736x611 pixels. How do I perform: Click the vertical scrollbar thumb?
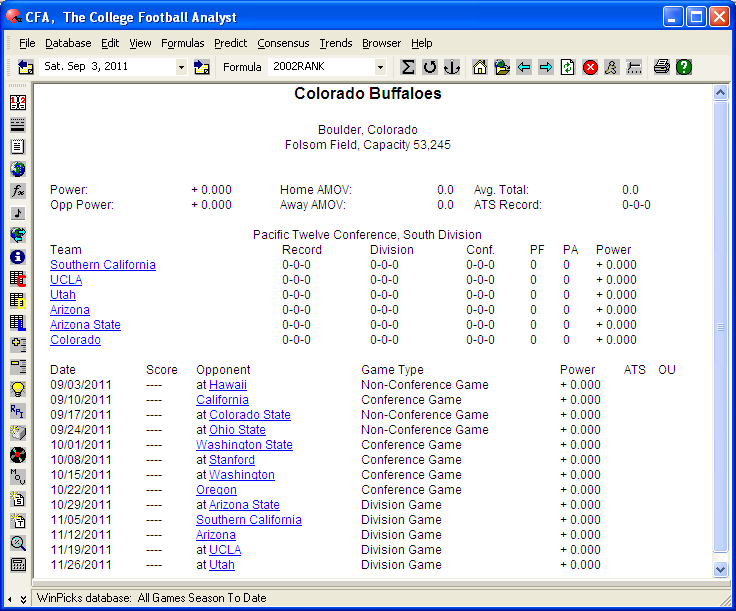[721, 327]
